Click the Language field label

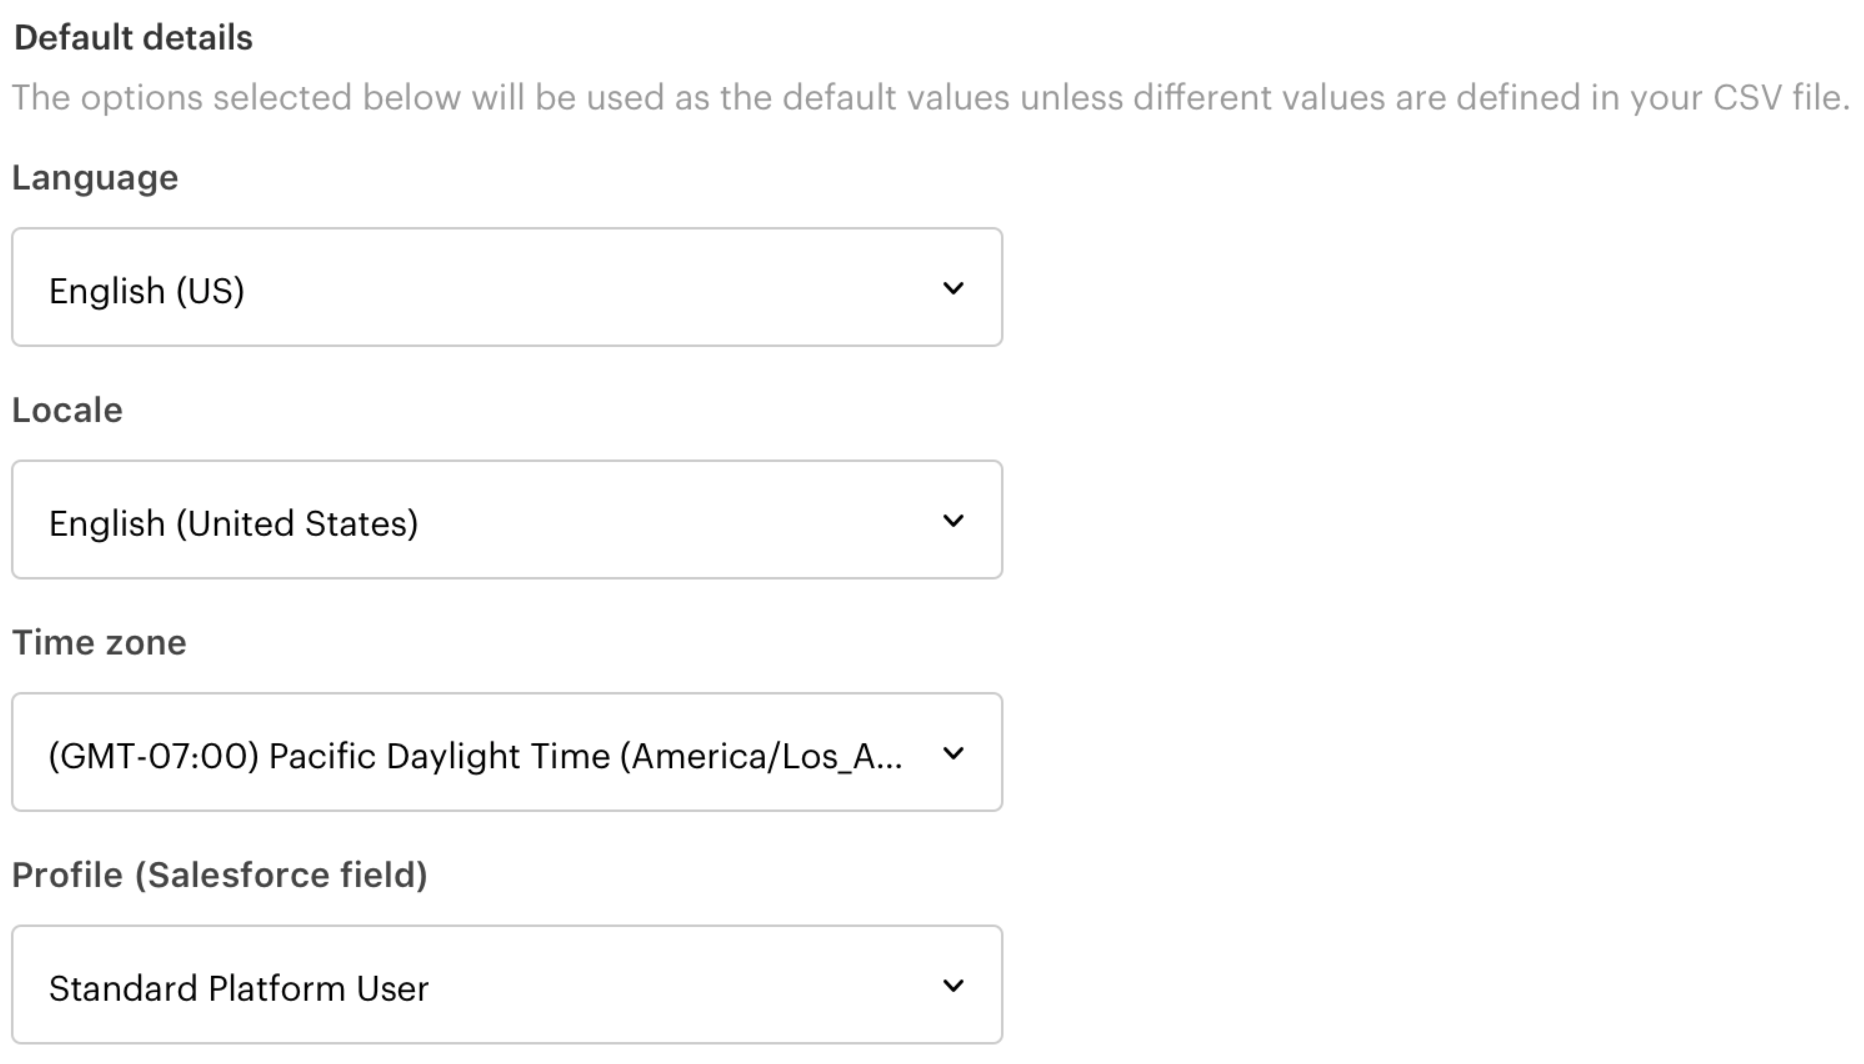tap(95, 178)
